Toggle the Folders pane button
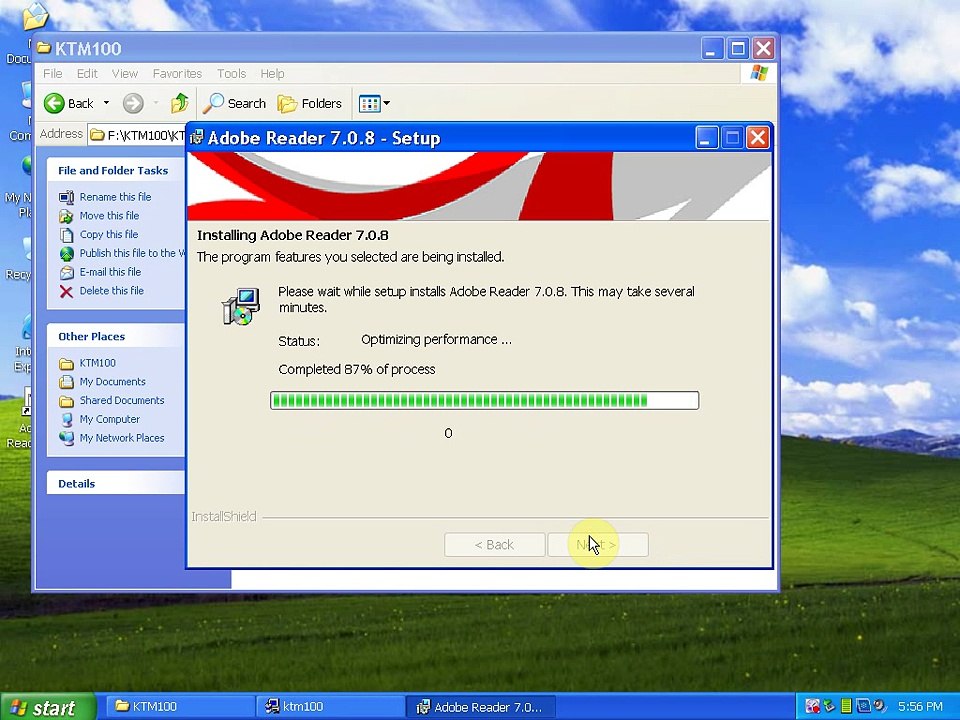Viewport: 960px width, 720px height. (310, 103)
